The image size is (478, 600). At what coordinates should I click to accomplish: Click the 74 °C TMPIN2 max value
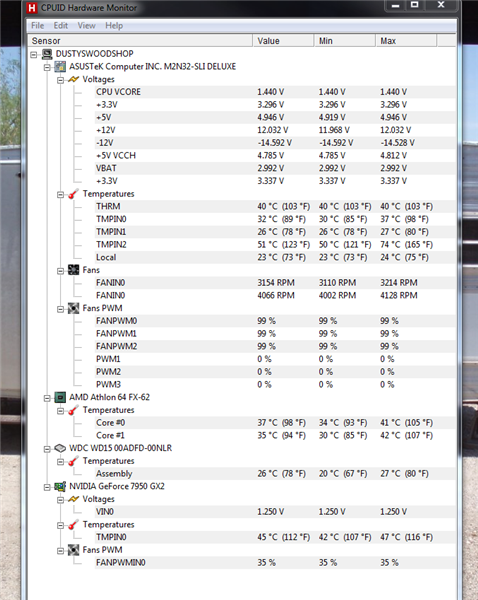click(406, 245)
